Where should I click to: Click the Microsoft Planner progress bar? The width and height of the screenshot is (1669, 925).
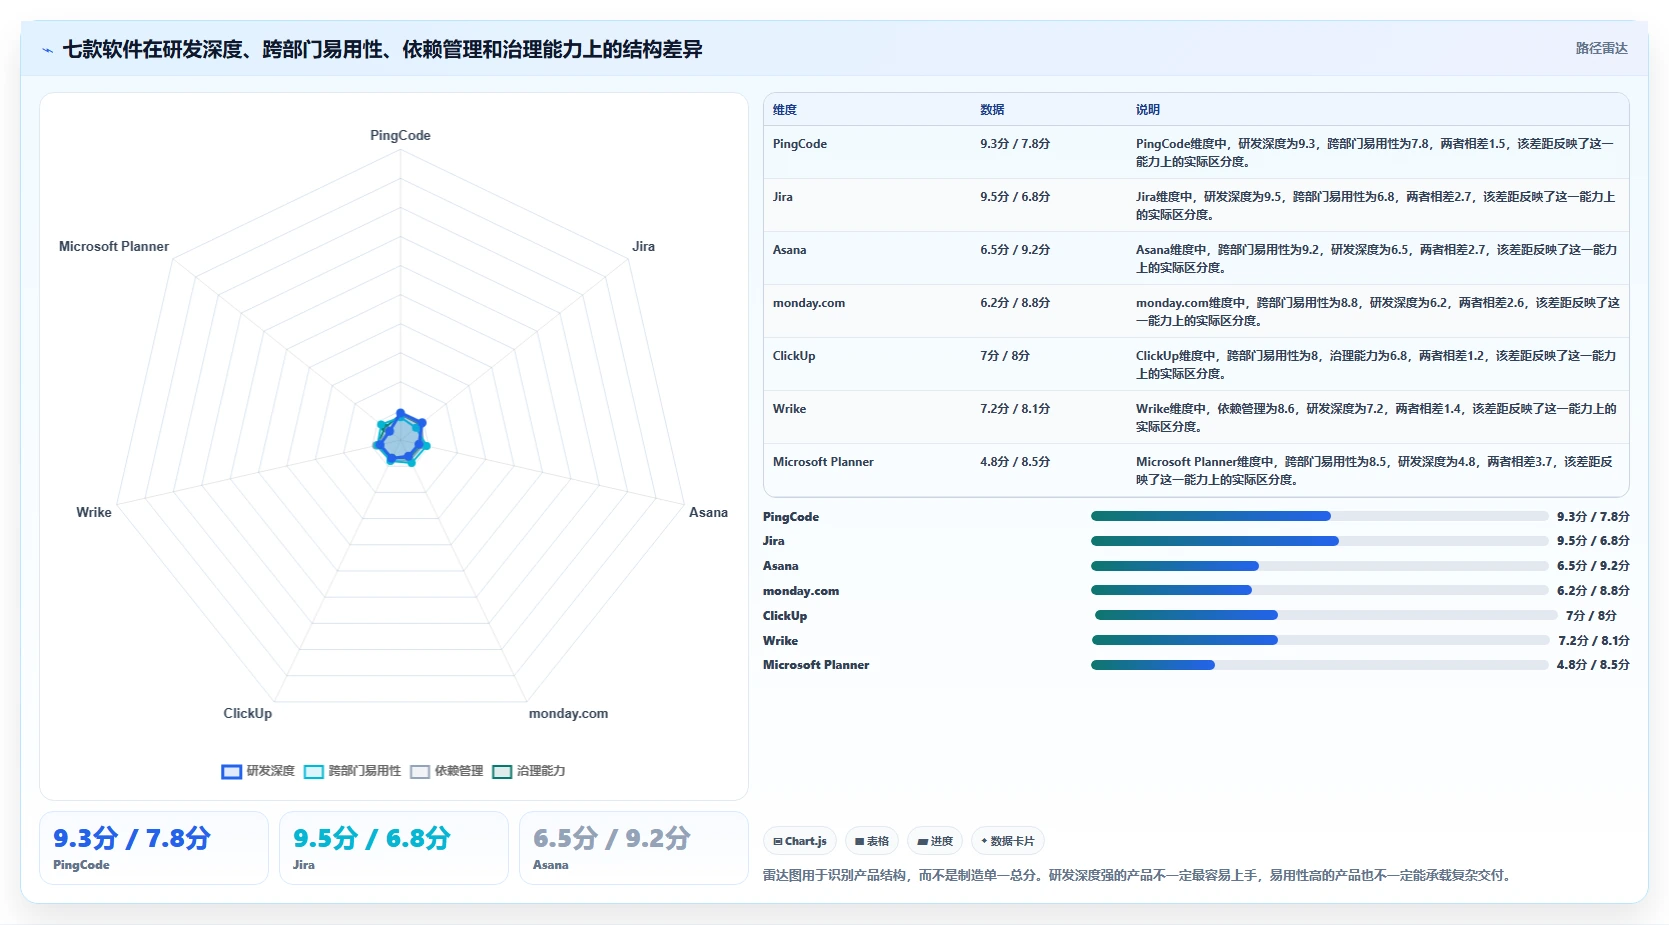[1319, 665]
